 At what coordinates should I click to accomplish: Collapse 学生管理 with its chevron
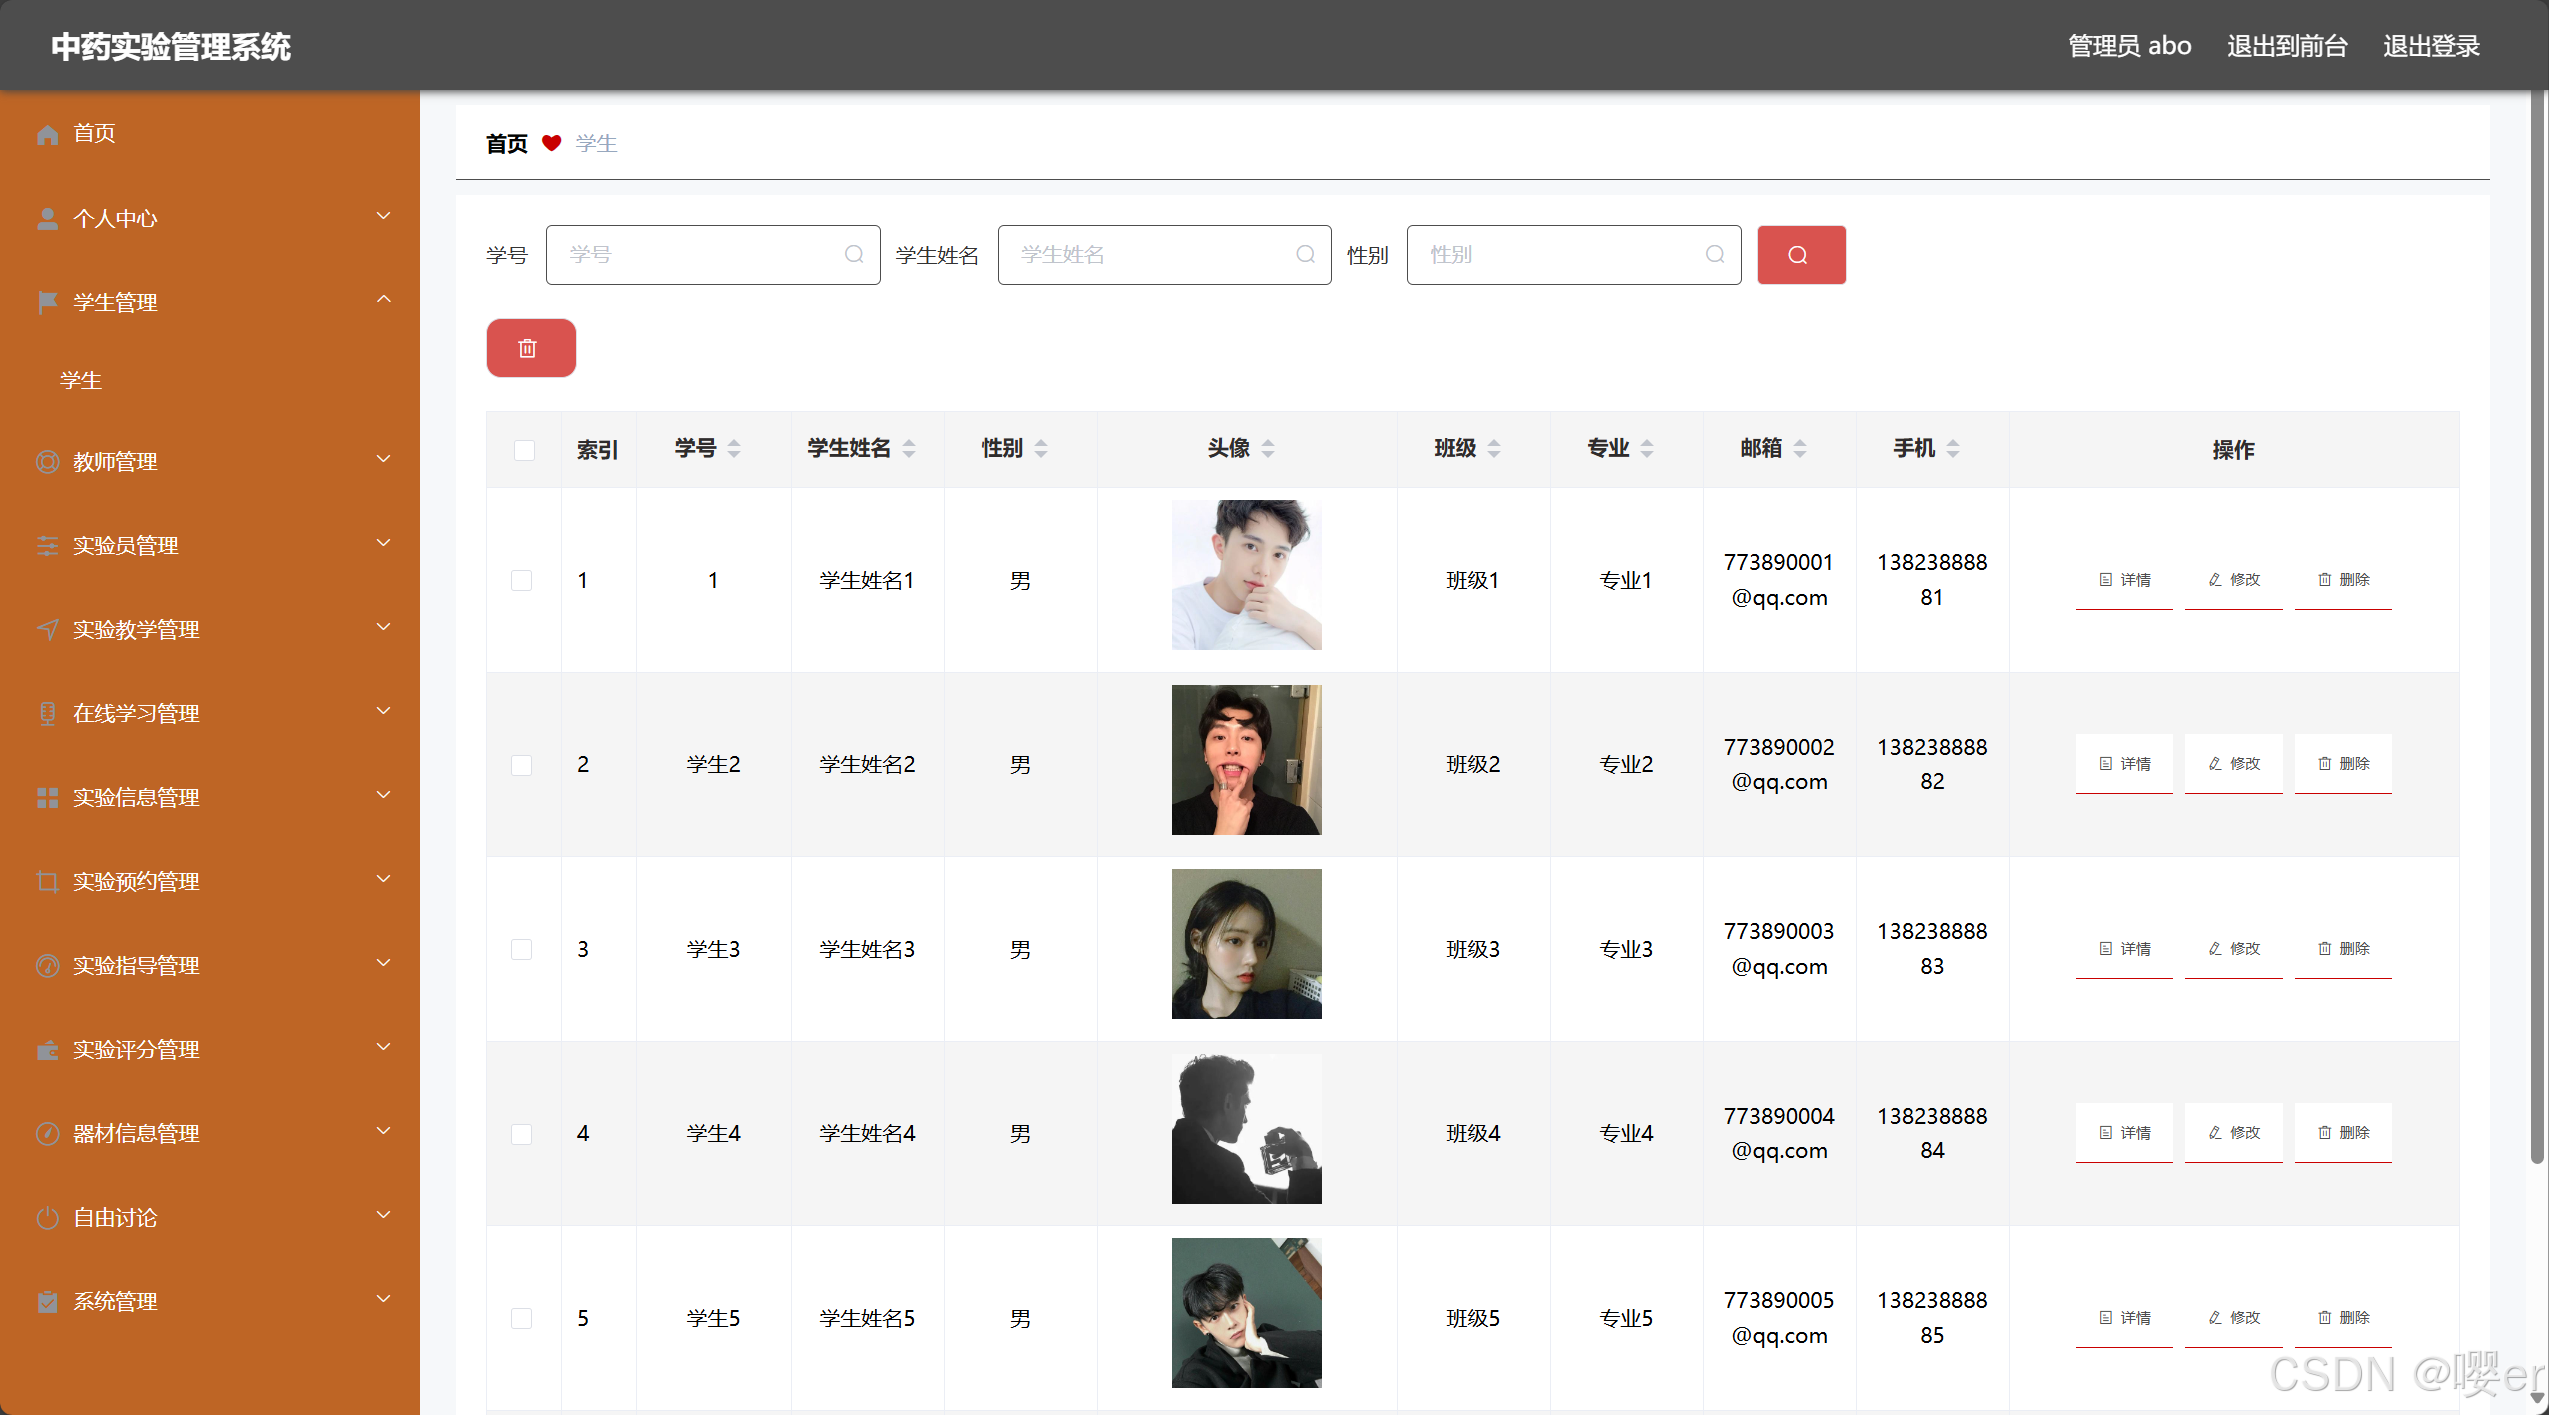(383, 299)
